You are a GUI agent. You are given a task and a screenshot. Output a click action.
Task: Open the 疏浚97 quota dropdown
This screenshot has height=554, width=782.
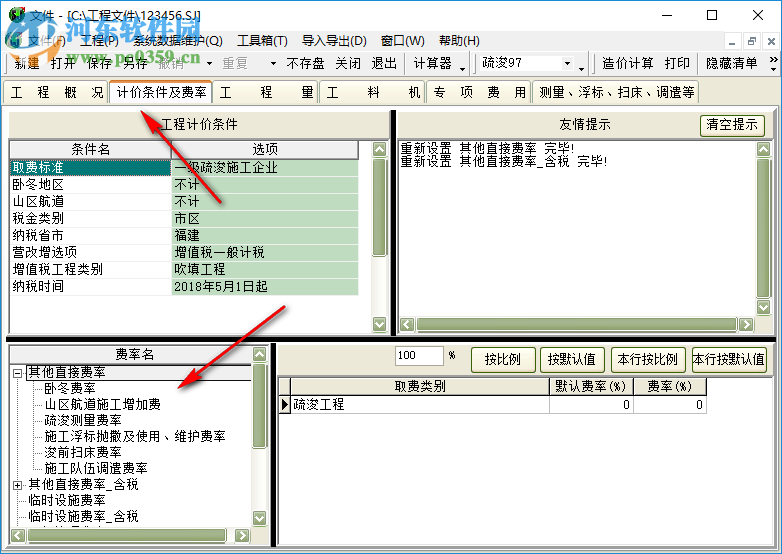[x=567, y=63]
